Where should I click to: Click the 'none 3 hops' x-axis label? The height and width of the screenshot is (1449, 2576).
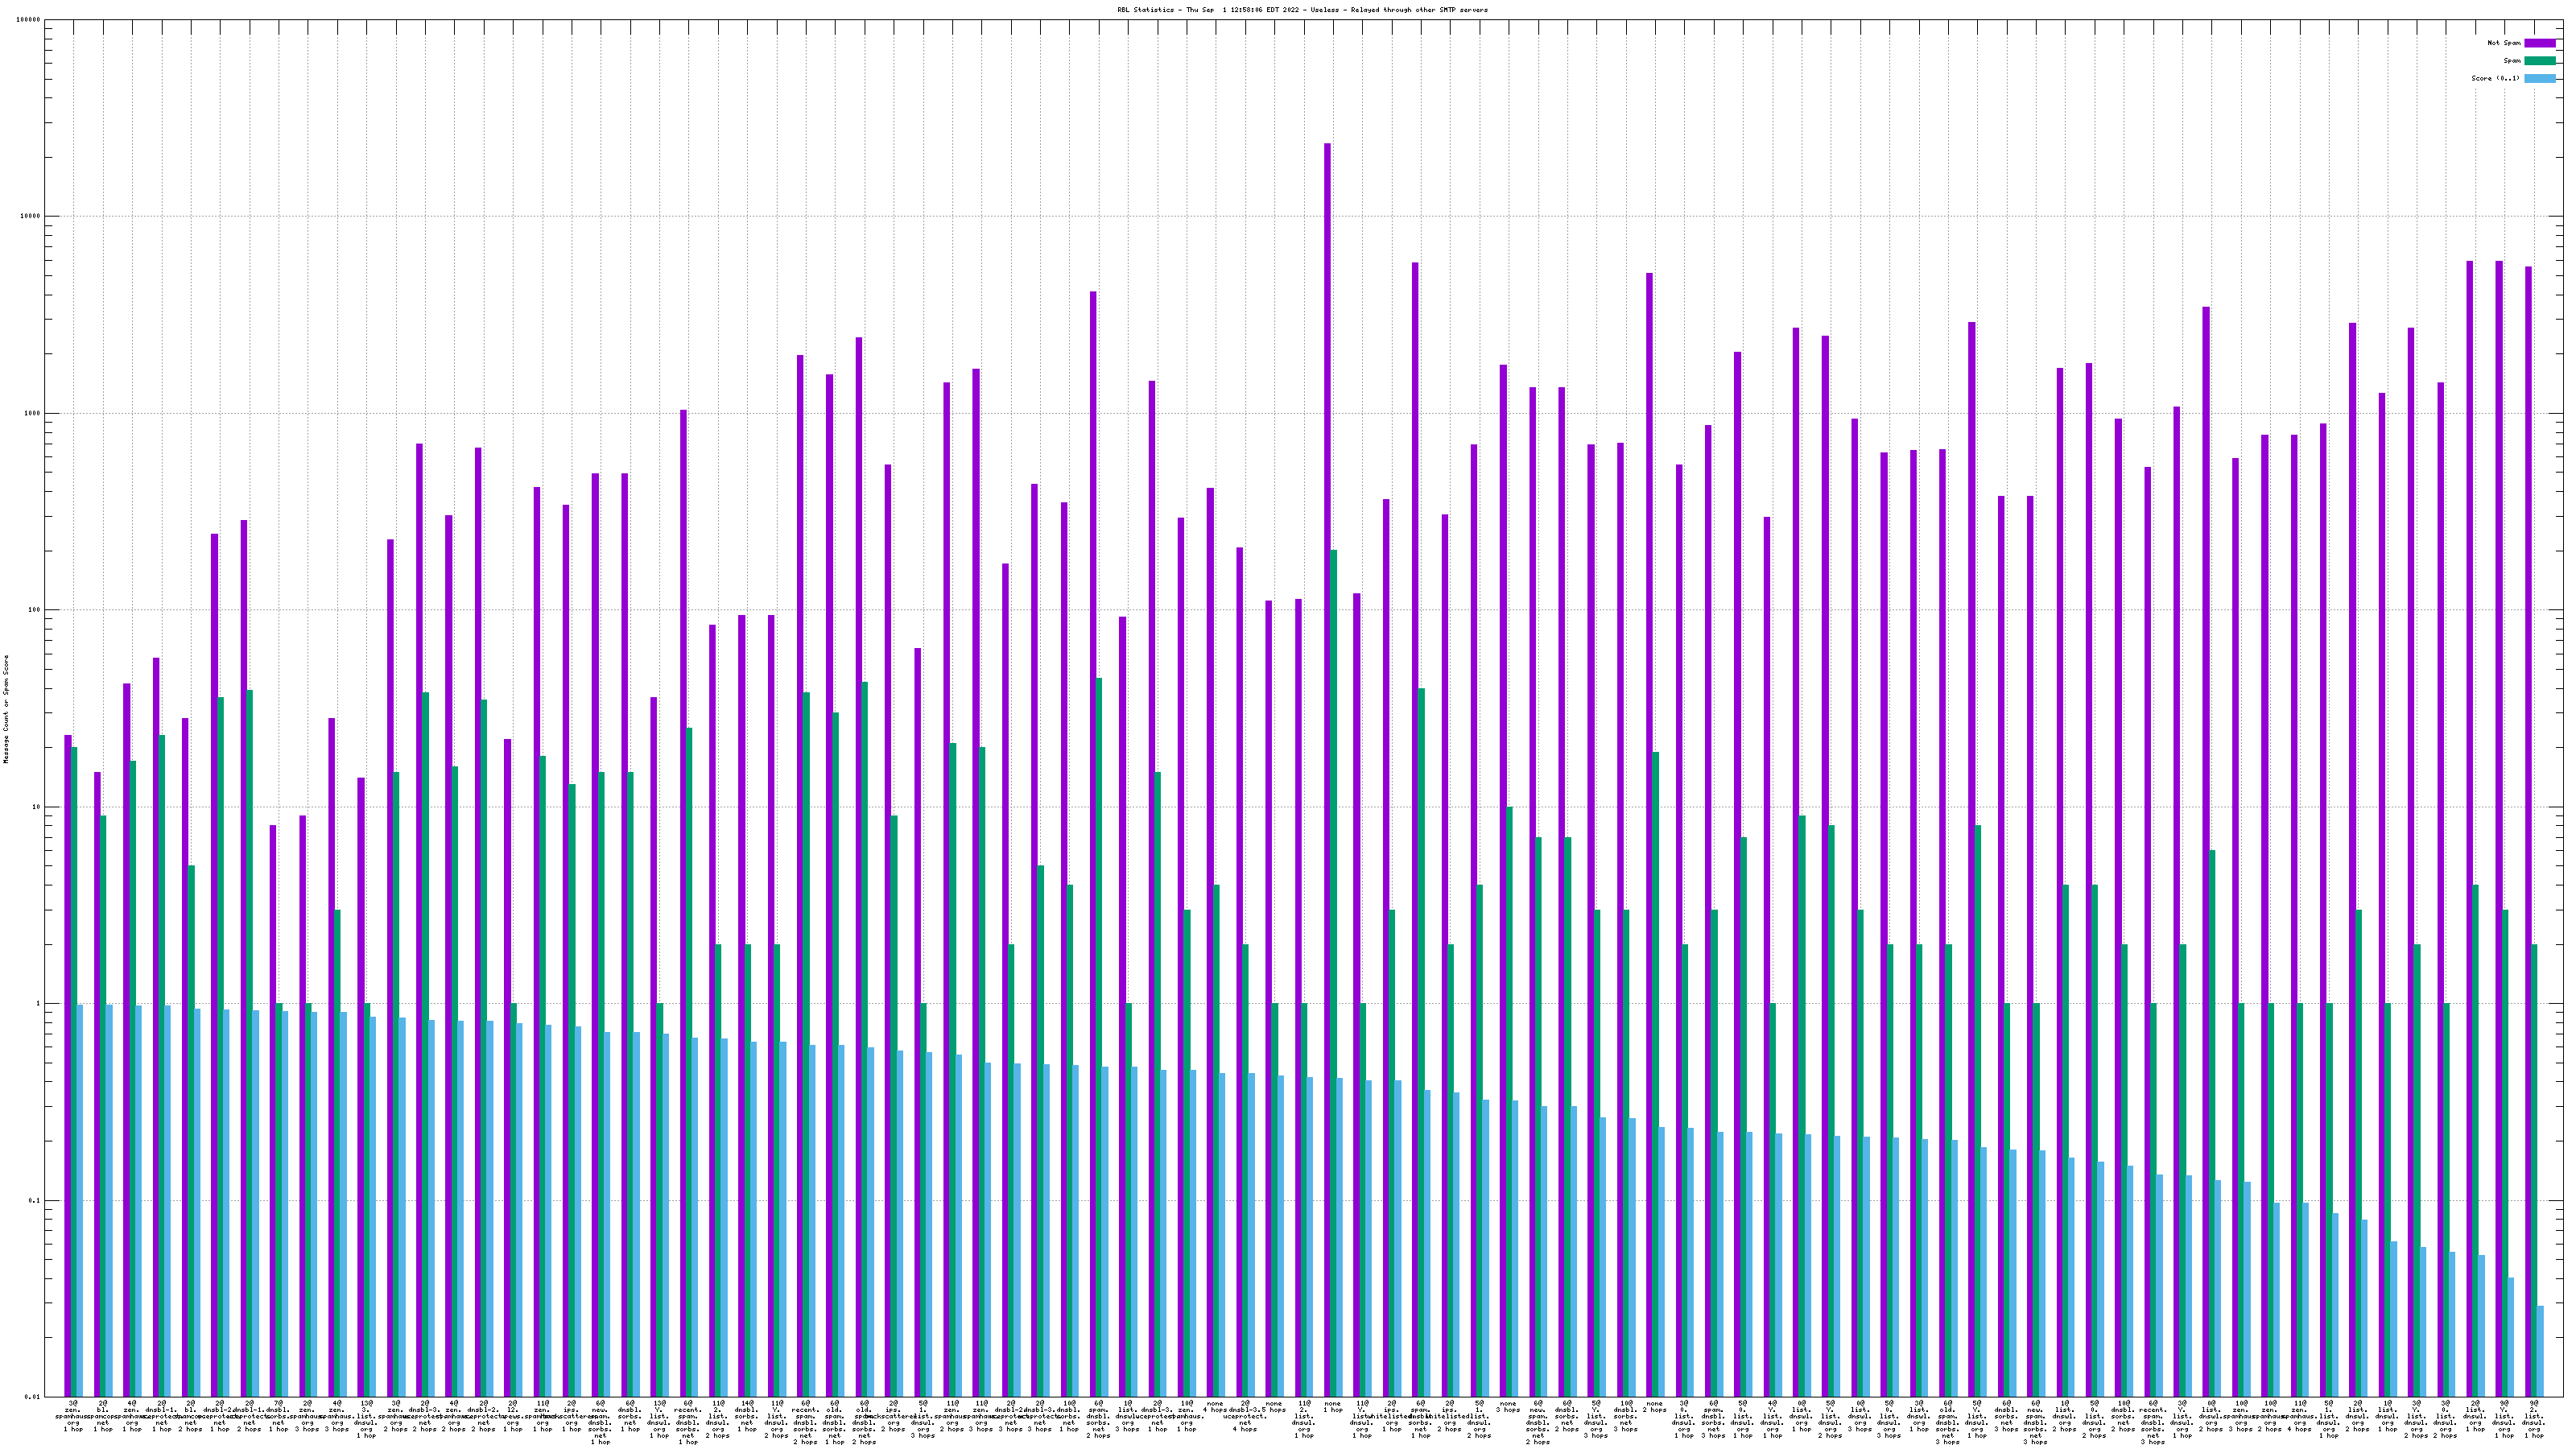pos(1508,1406)
